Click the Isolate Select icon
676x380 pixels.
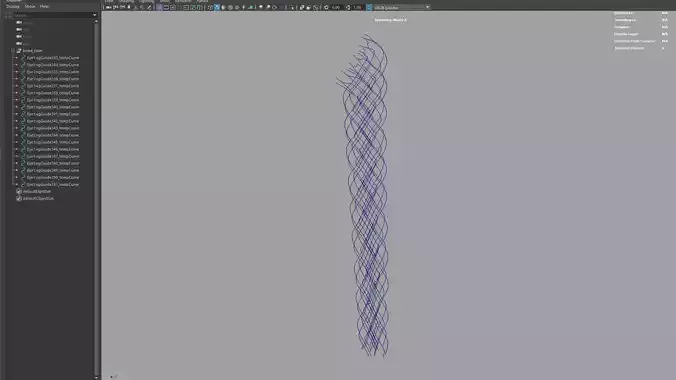tap(292, 7)
